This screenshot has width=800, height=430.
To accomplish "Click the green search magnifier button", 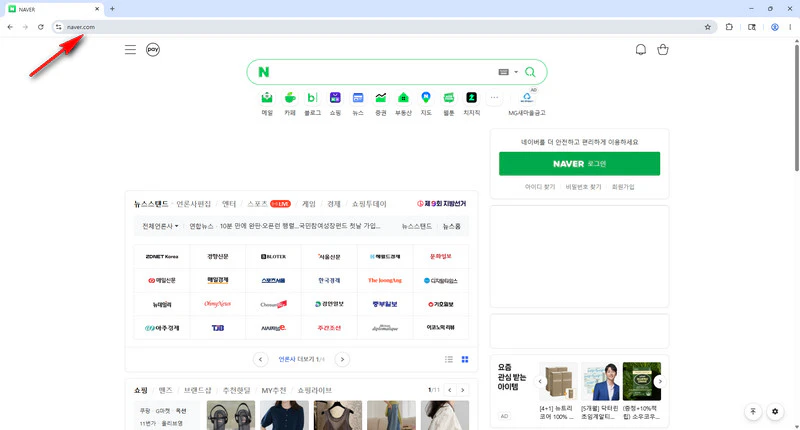I will [530, 72].
